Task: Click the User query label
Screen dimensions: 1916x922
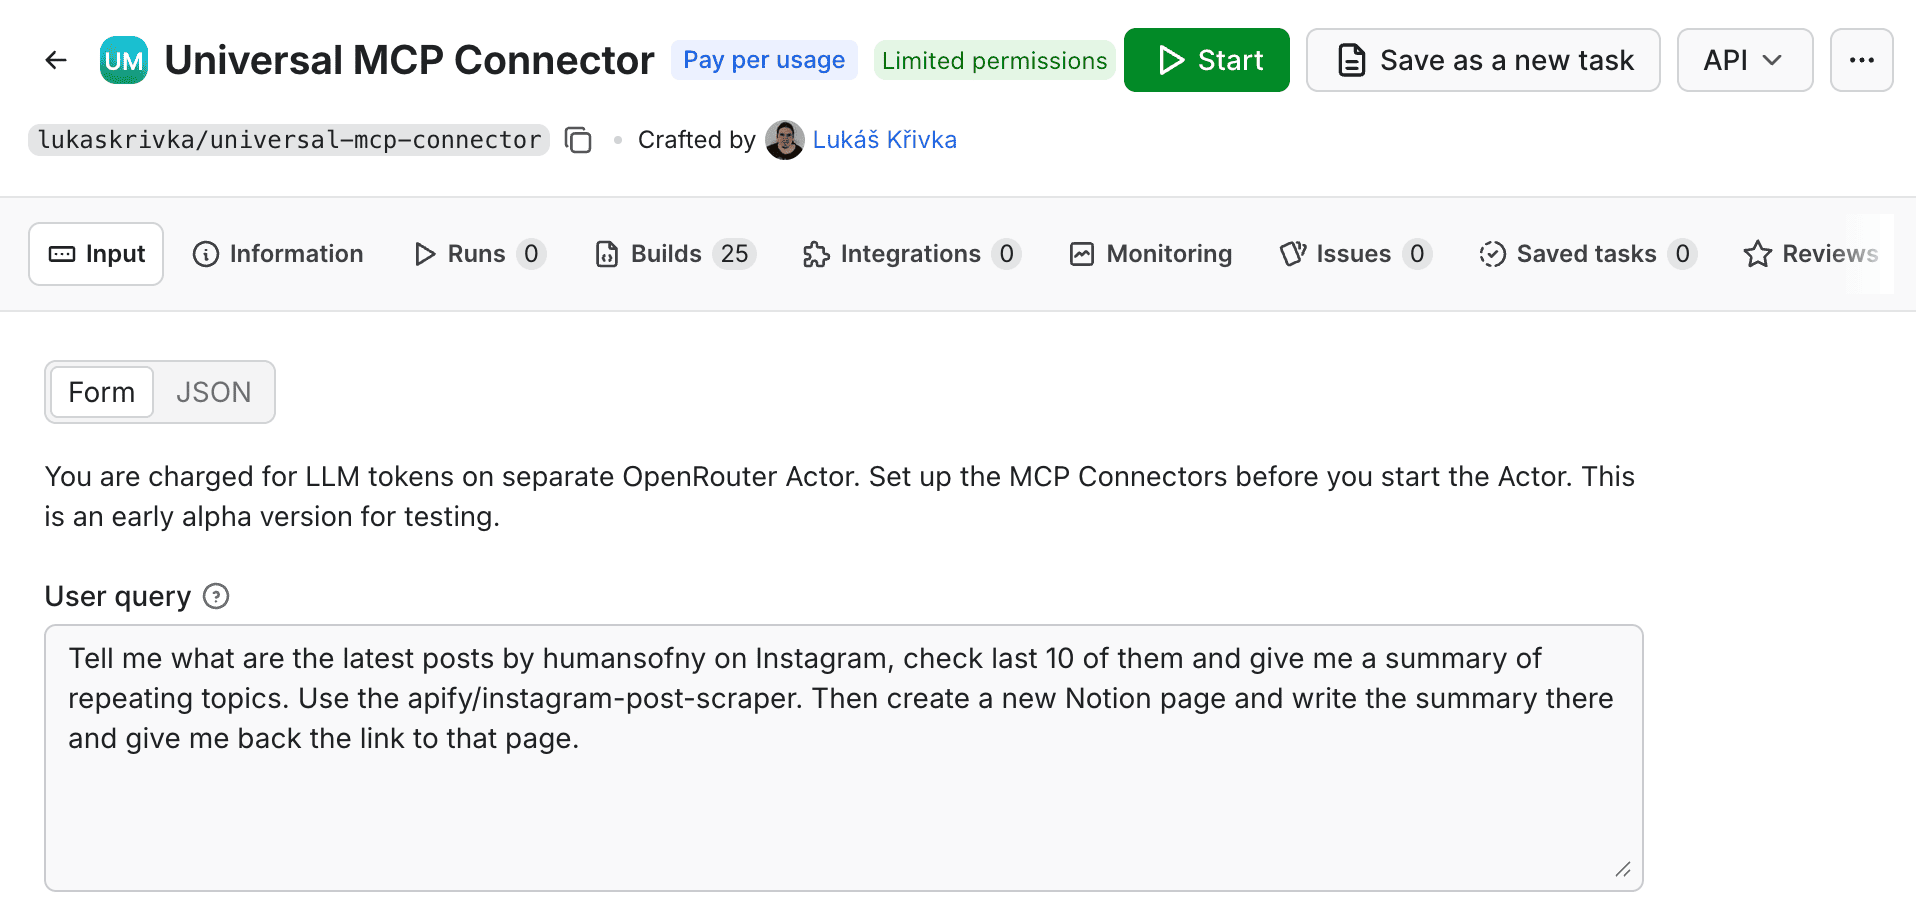Action: [x=118, y=596]
